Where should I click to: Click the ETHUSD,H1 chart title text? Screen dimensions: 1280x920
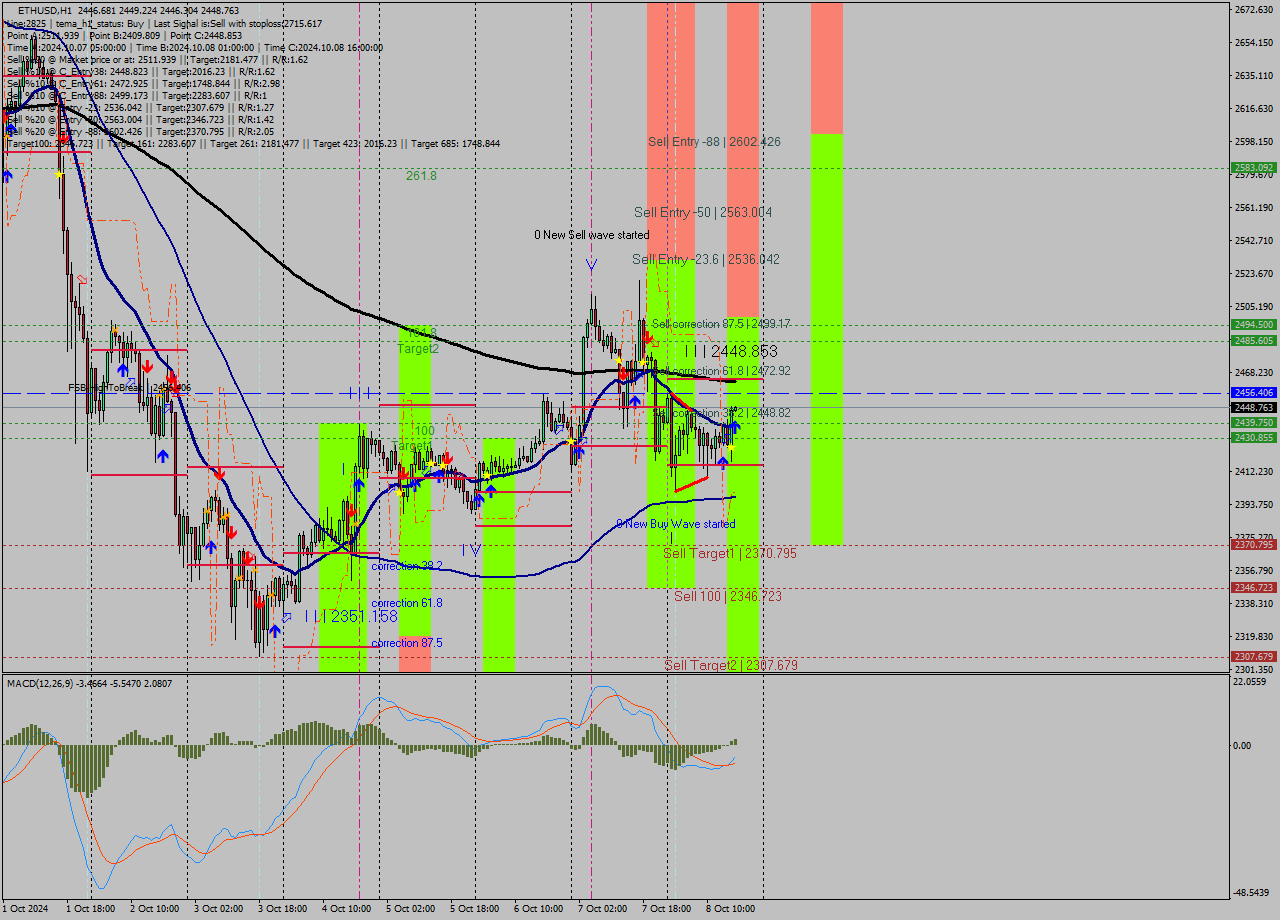pyautogui.click(x=45, y=10)
